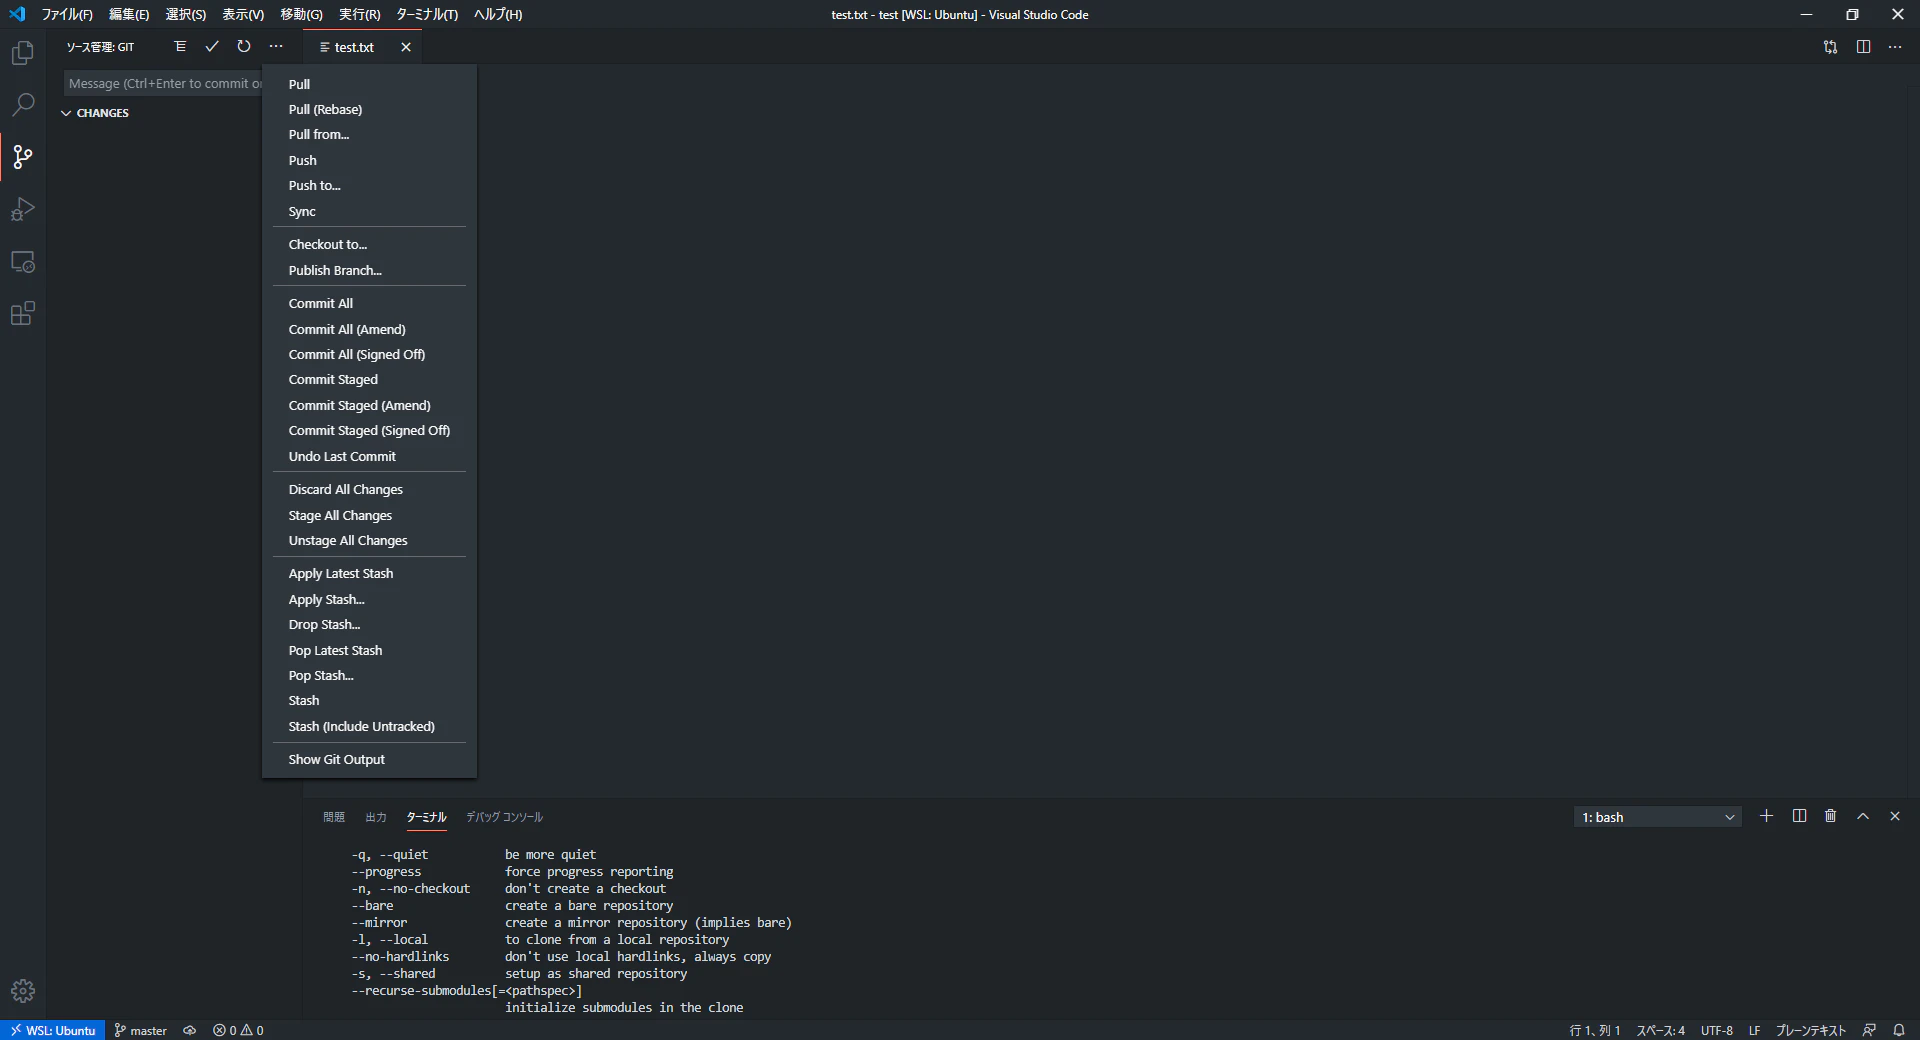
Task: Click the UTF-8 encoding status item
Action: coord(1717,1030)
